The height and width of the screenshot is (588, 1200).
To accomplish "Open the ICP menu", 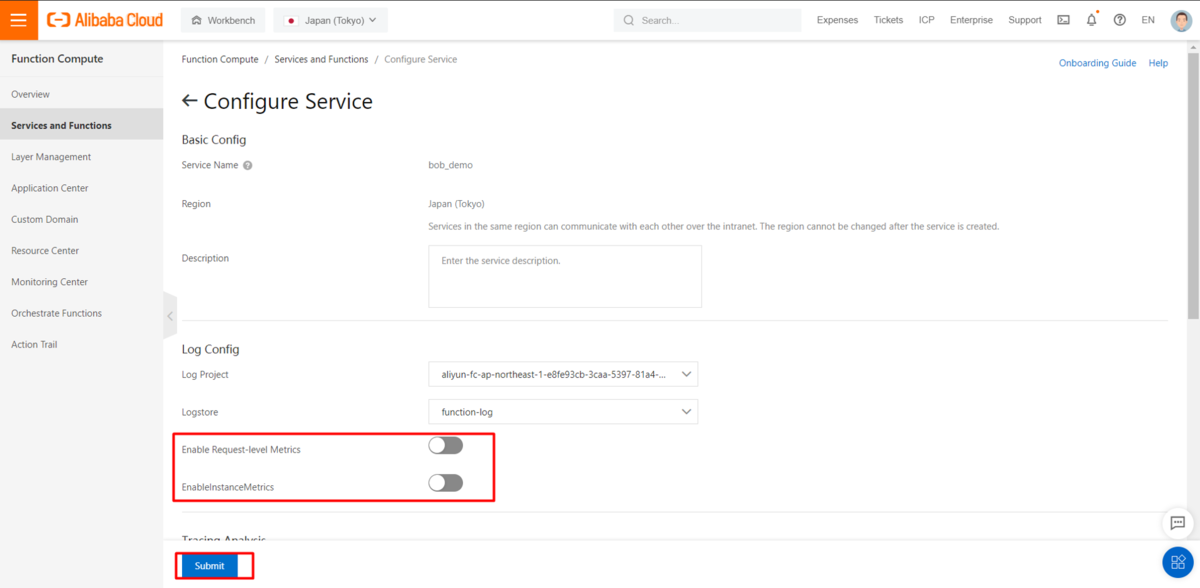I will [927, 20].
